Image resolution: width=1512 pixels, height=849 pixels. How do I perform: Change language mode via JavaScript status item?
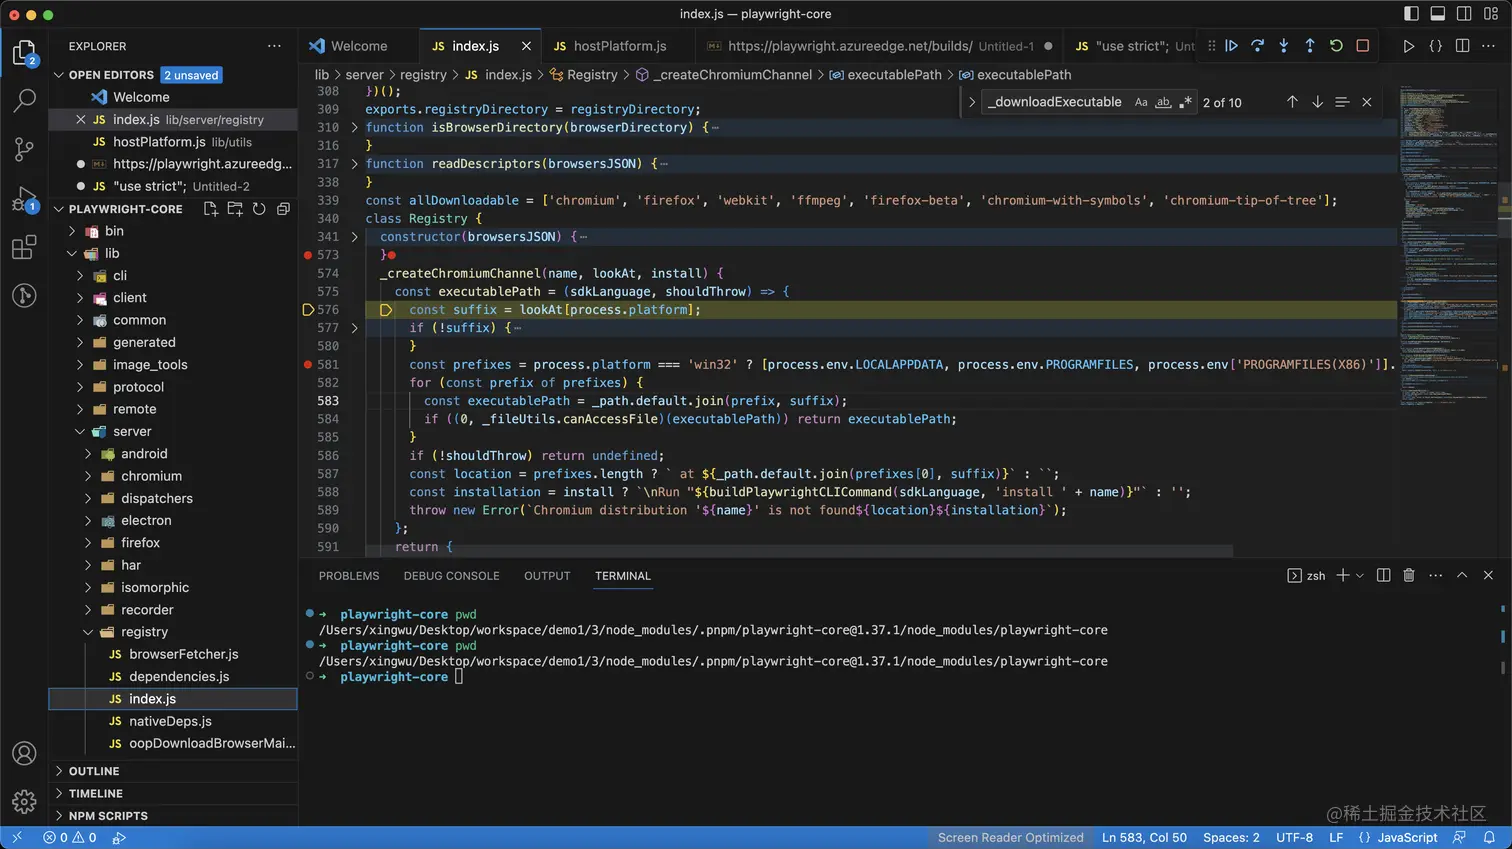pyautogui.click(x=1407, y=838)
